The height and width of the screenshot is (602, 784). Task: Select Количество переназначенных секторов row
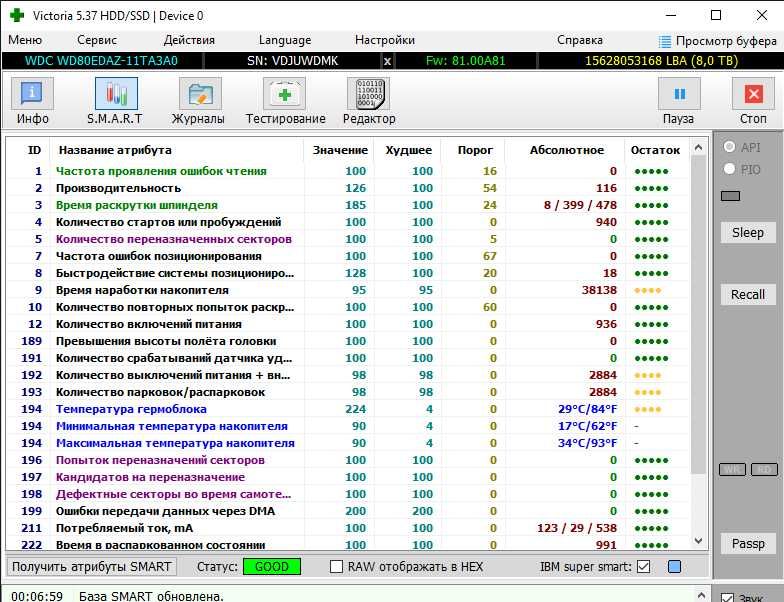[x=348, y=239]
